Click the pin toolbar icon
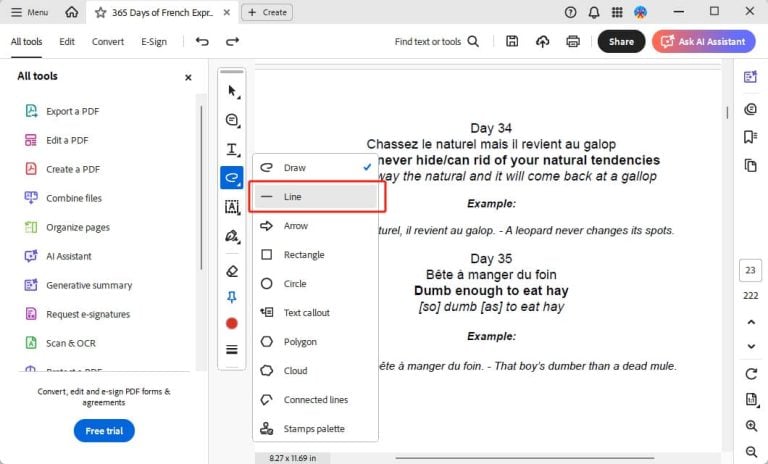The image size is (768, 464). [x=232, y=297]
